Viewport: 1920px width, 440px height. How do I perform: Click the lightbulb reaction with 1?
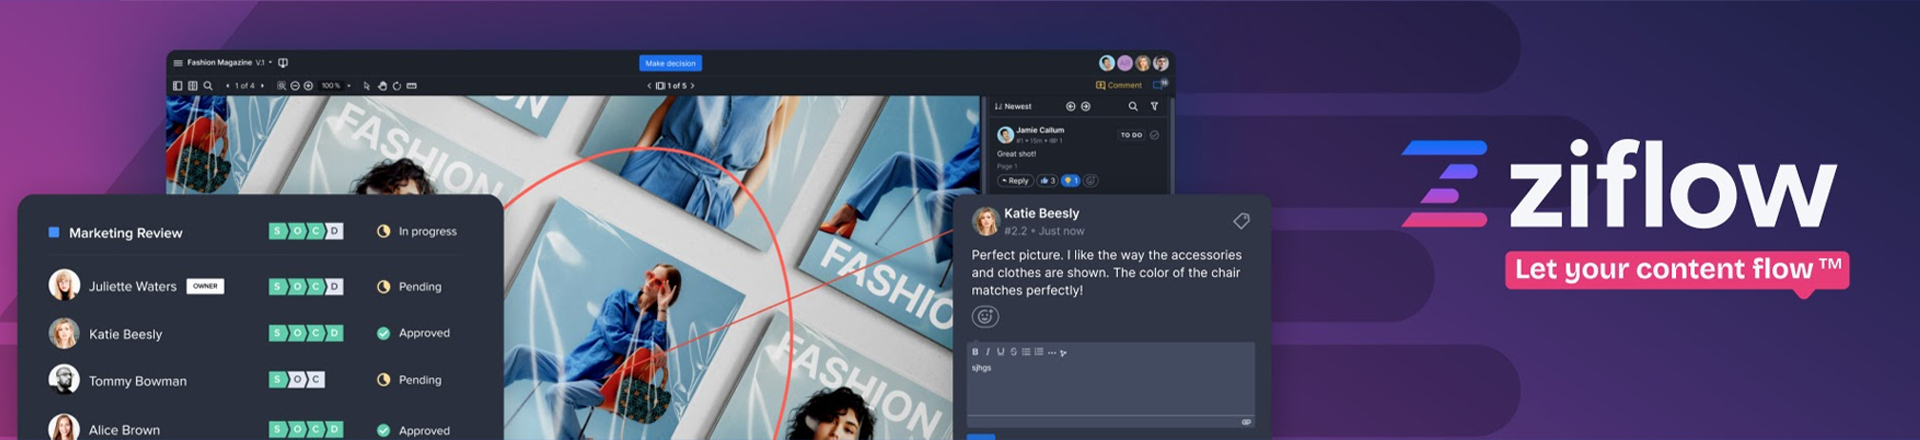1070,181
